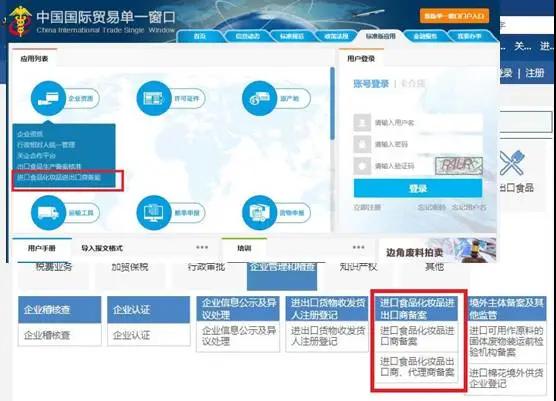This screenshot has height=401, width=556.
Task: Open 行政相对人统一管理 in the dropdown
Action: pos(46,145)
